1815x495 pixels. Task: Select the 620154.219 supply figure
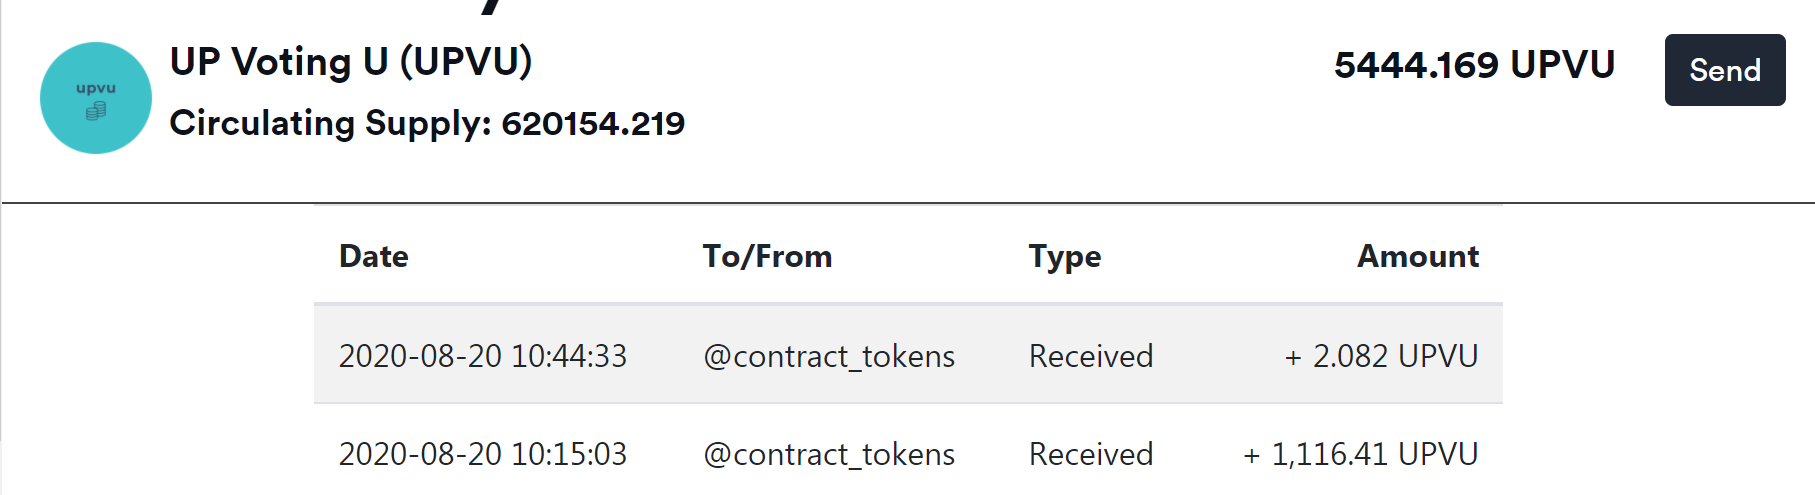tap(593, 123)
